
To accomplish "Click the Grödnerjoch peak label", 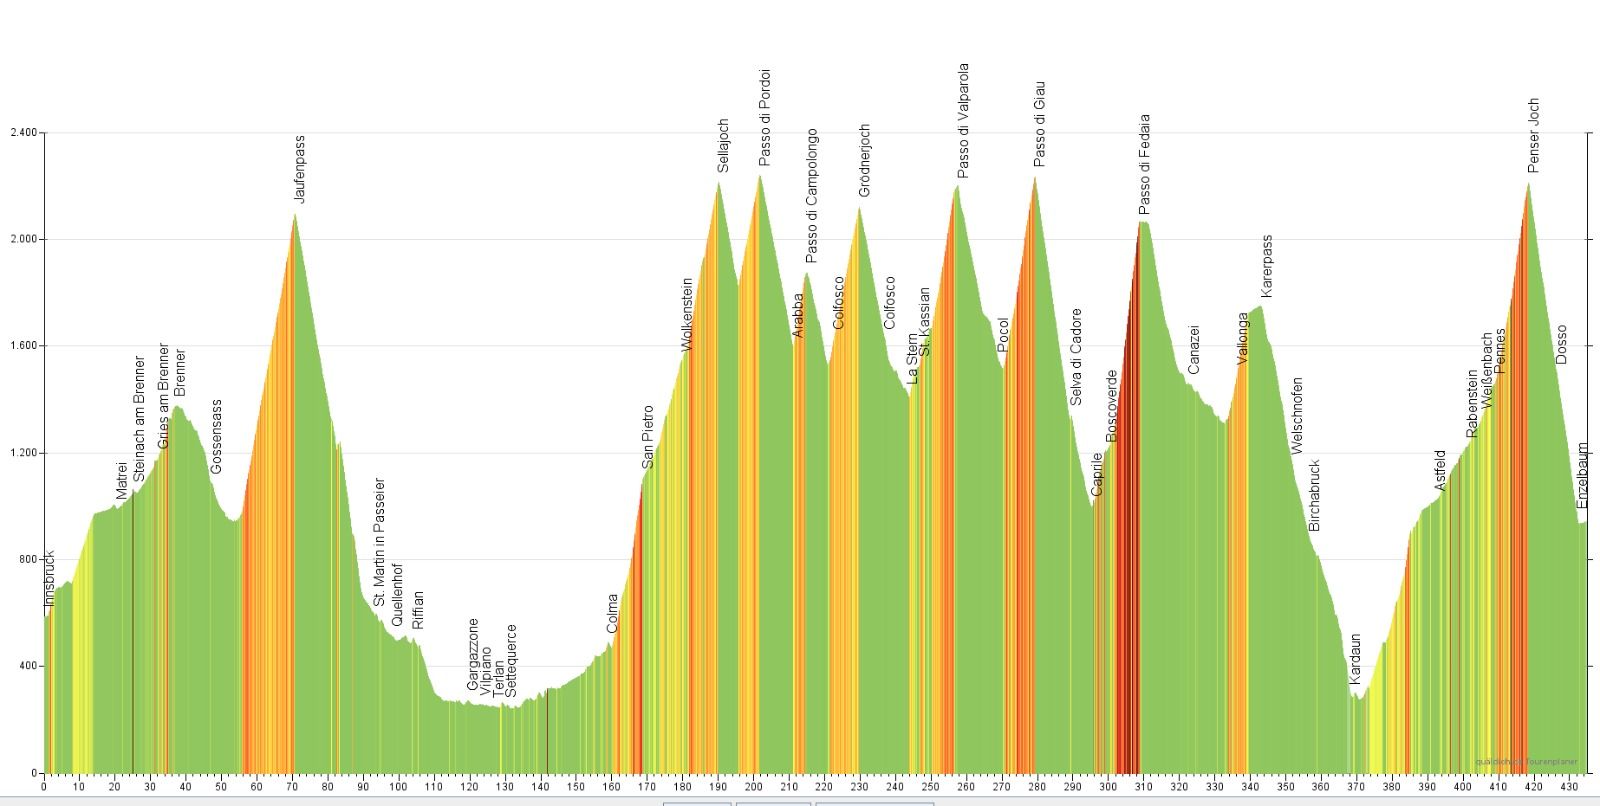I will coord(865,160).
